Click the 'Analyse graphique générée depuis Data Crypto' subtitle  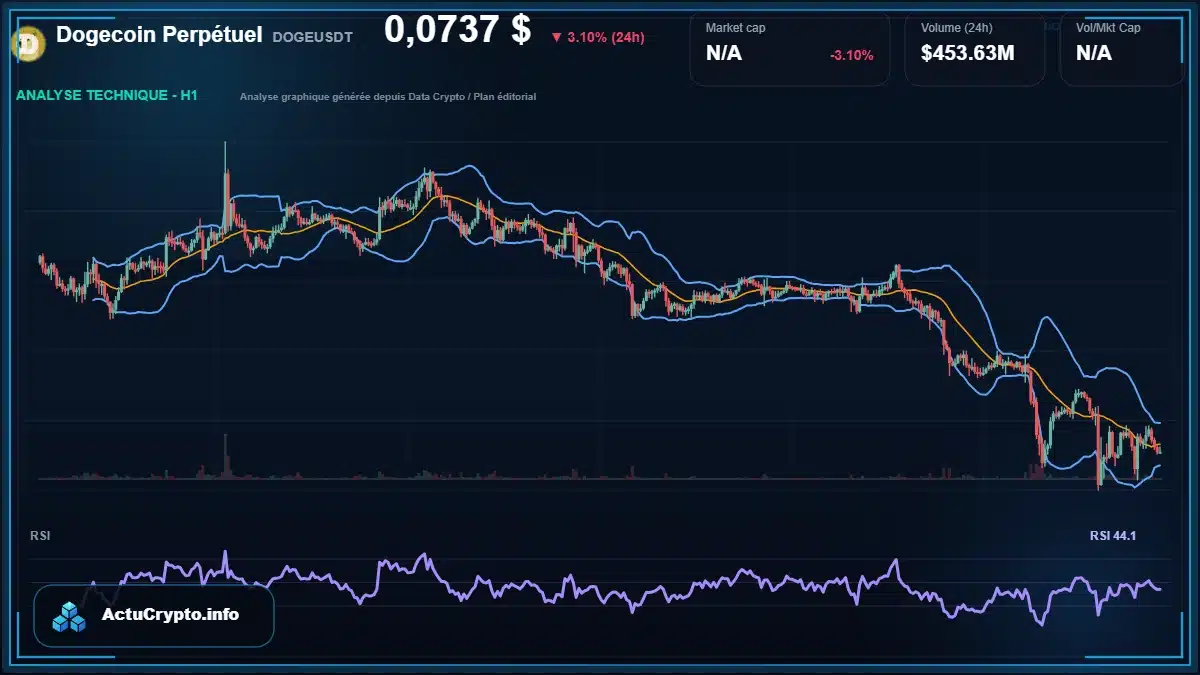[x=388, y=97]
